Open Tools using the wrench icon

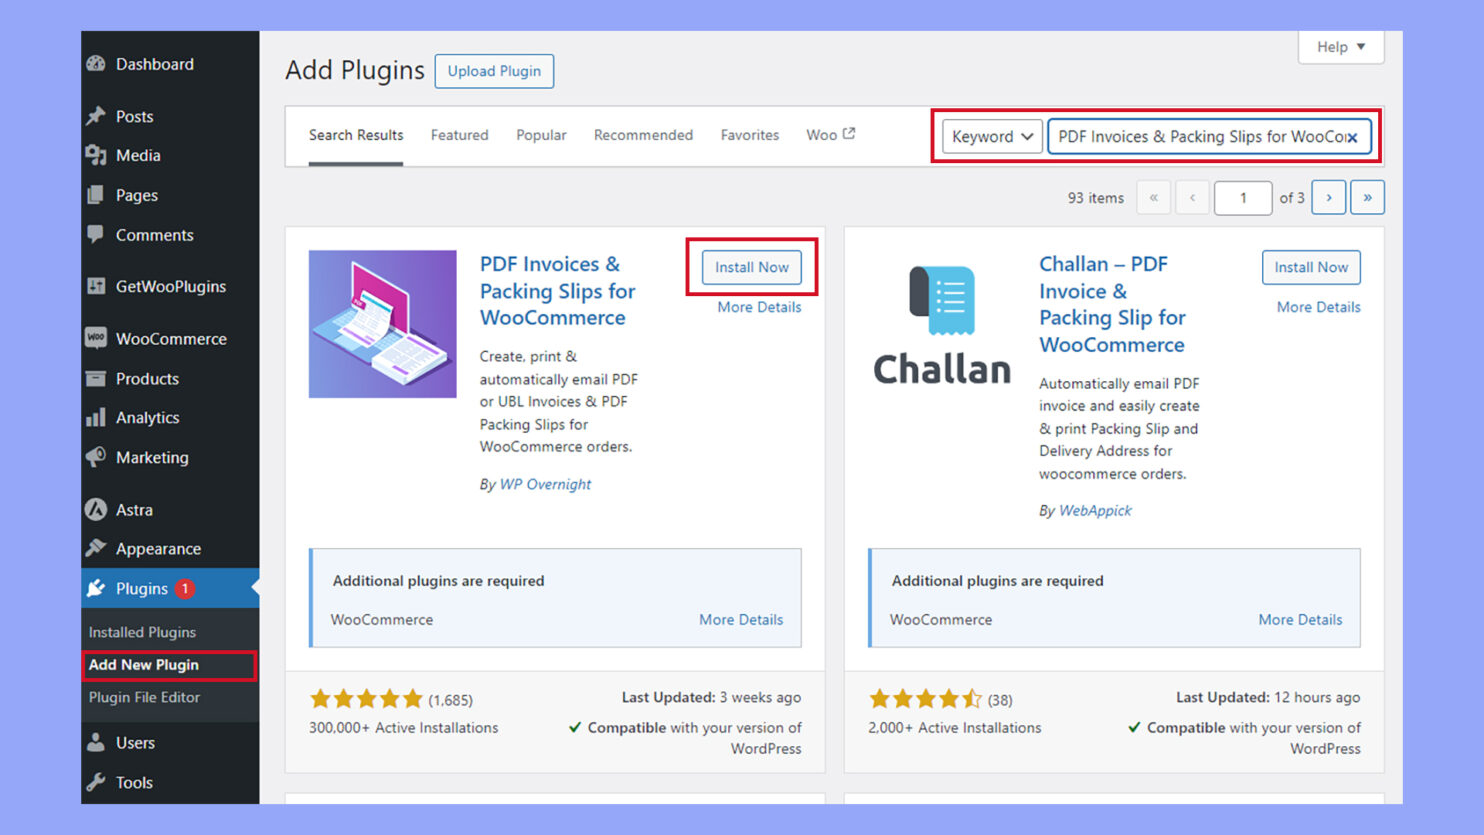click(x=96, y=782)
